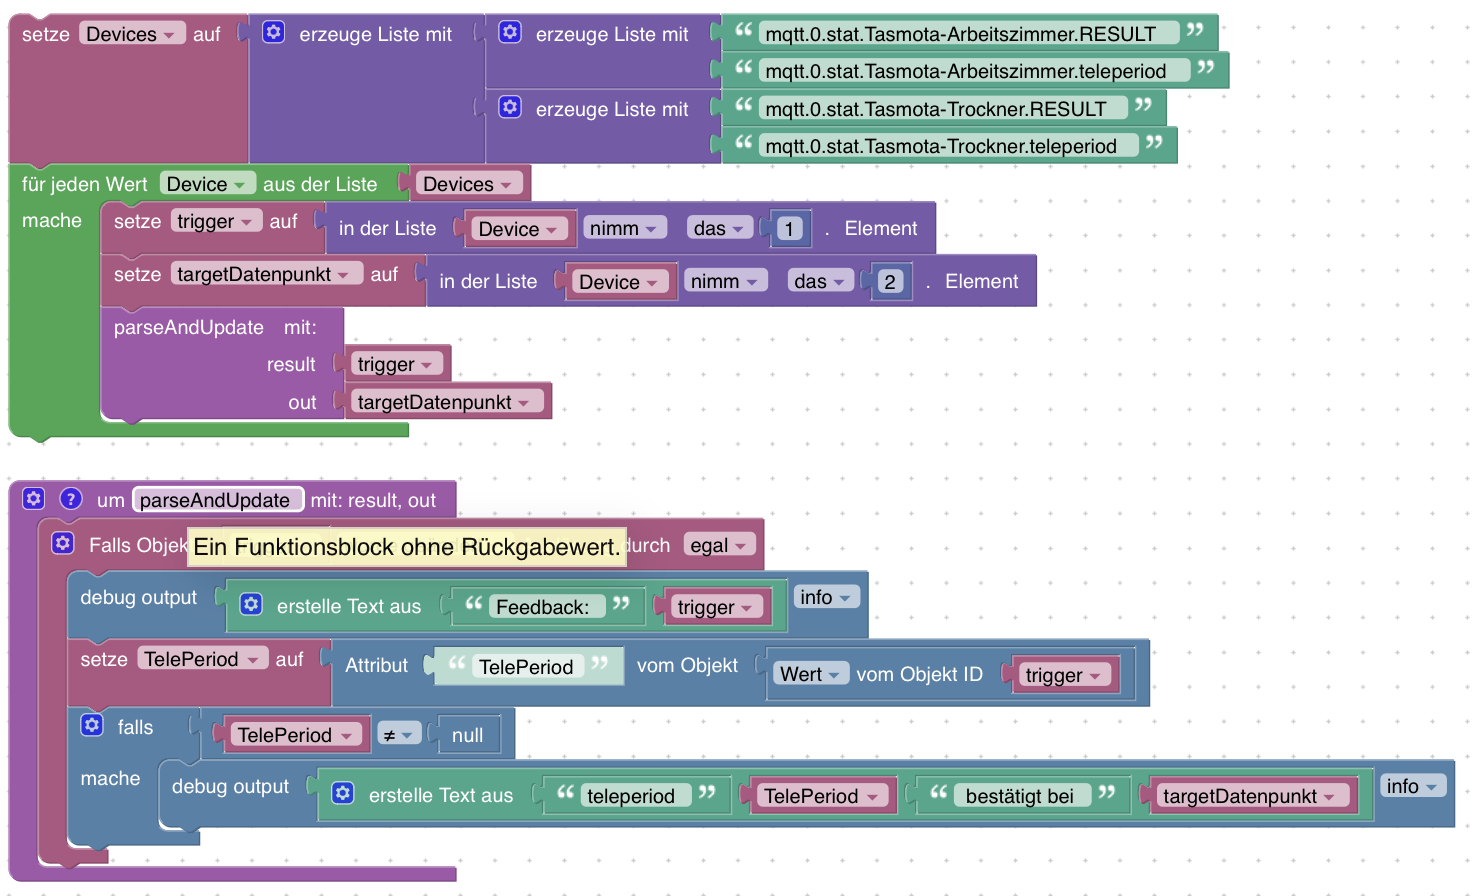Open gear of 'erstelle Text aus' with Feedback
The image size is (1481, 896).
point(251,604)
